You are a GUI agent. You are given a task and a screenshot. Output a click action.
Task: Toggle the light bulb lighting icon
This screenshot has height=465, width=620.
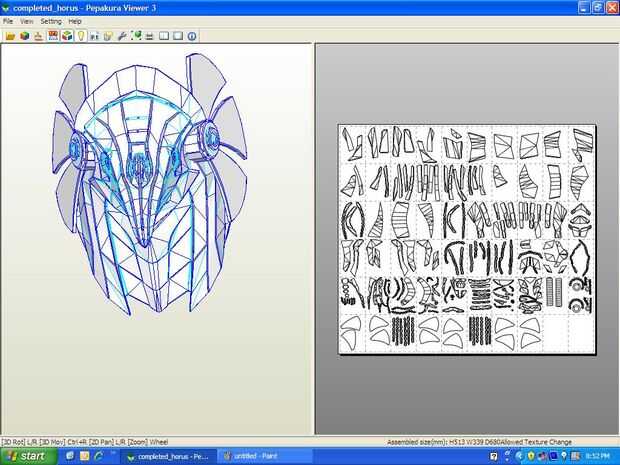point(81,36)
